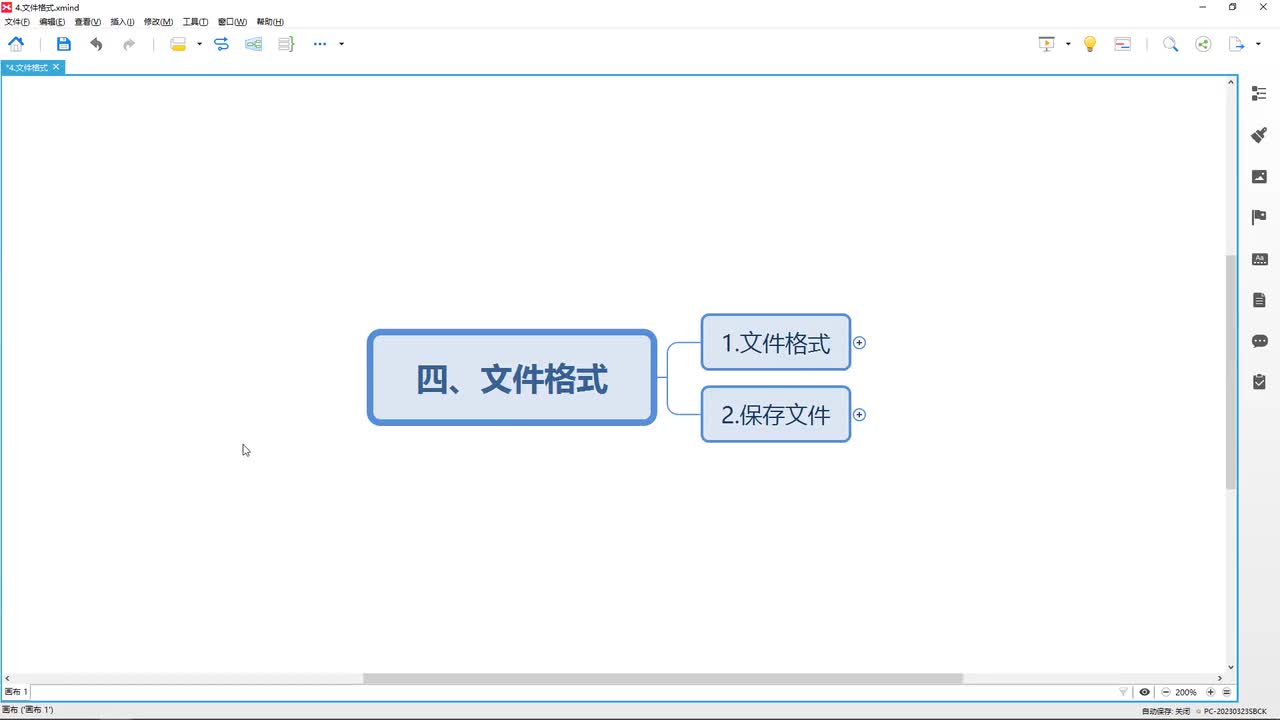Screen dimensions: 1280x720
Task: Select the 画布 1 sheet tab
Action: [x=17, y=692]
